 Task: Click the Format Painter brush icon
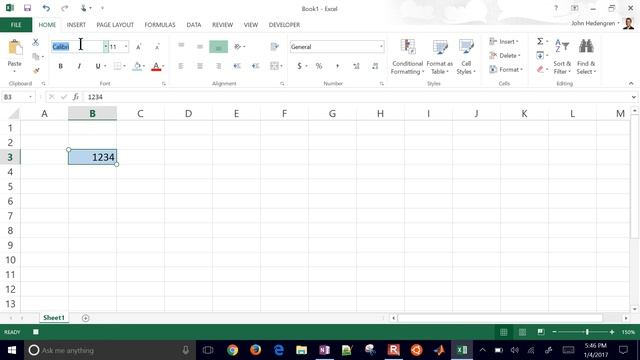click(36, 71)
